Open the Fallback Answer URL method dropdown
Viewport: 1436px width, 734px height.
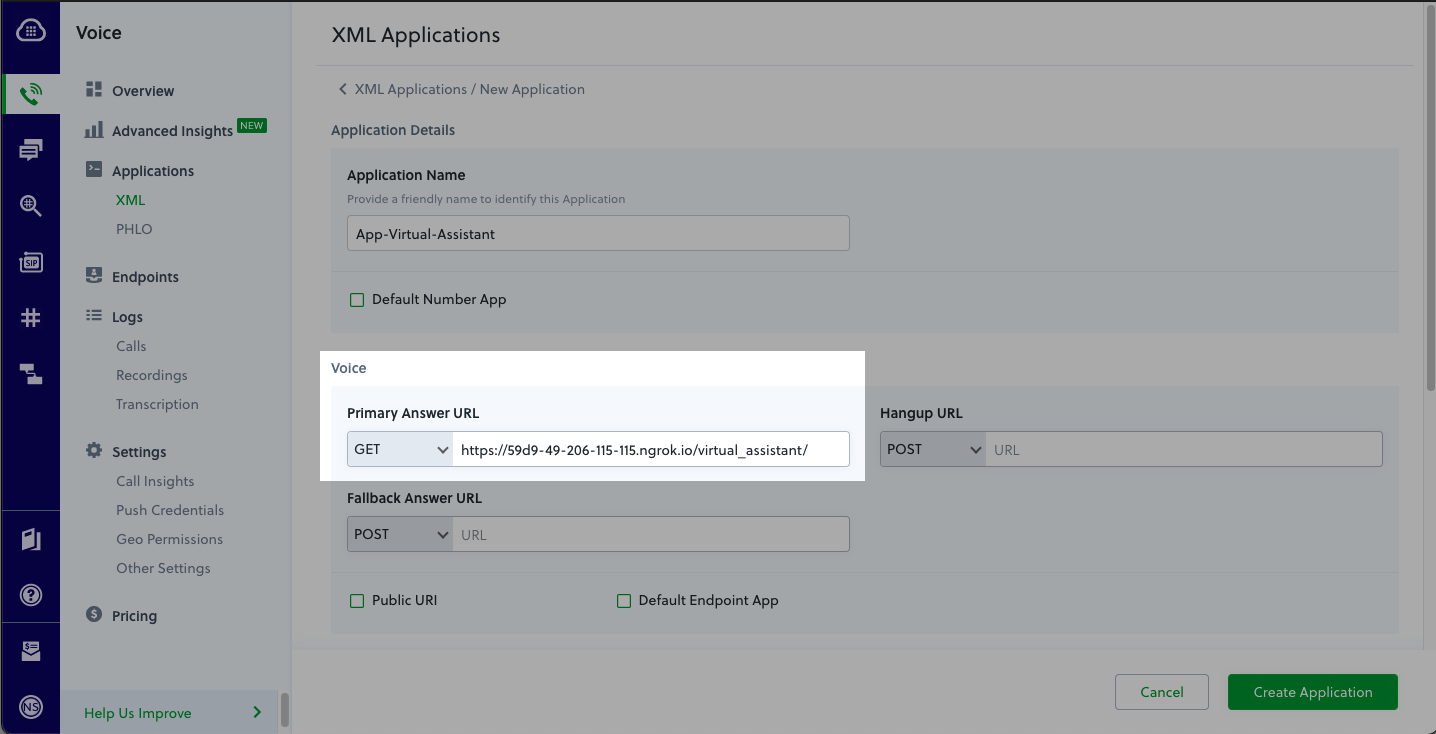click(399, 533)
